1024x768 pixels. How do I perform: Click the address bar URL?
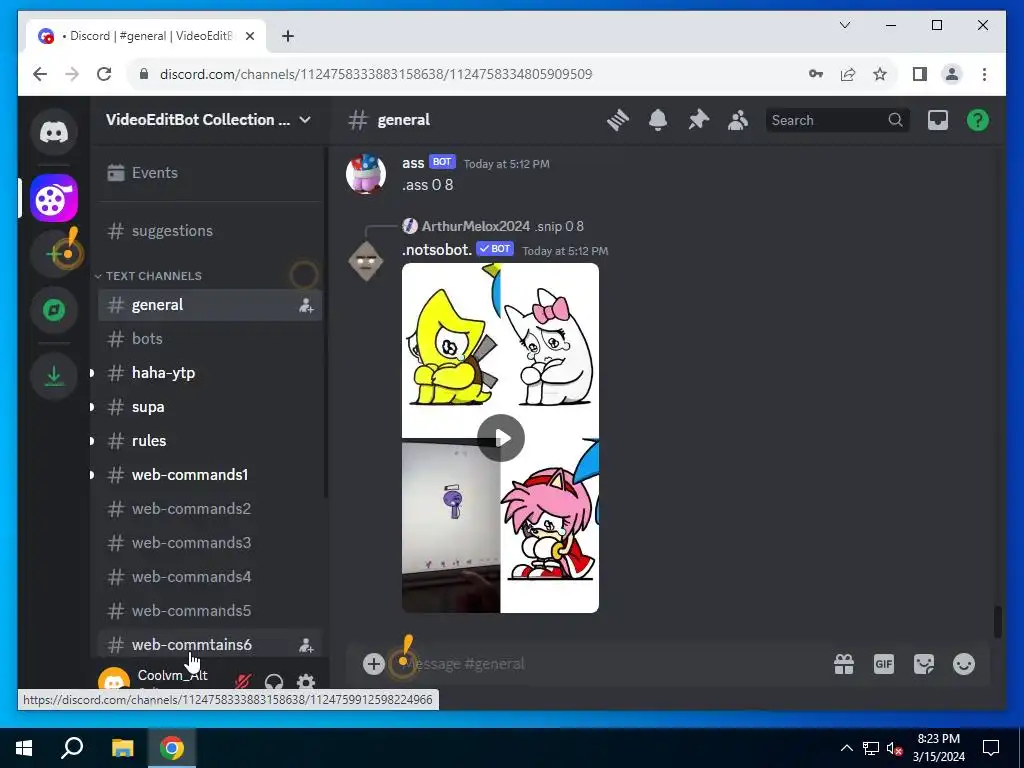(376, 74)
